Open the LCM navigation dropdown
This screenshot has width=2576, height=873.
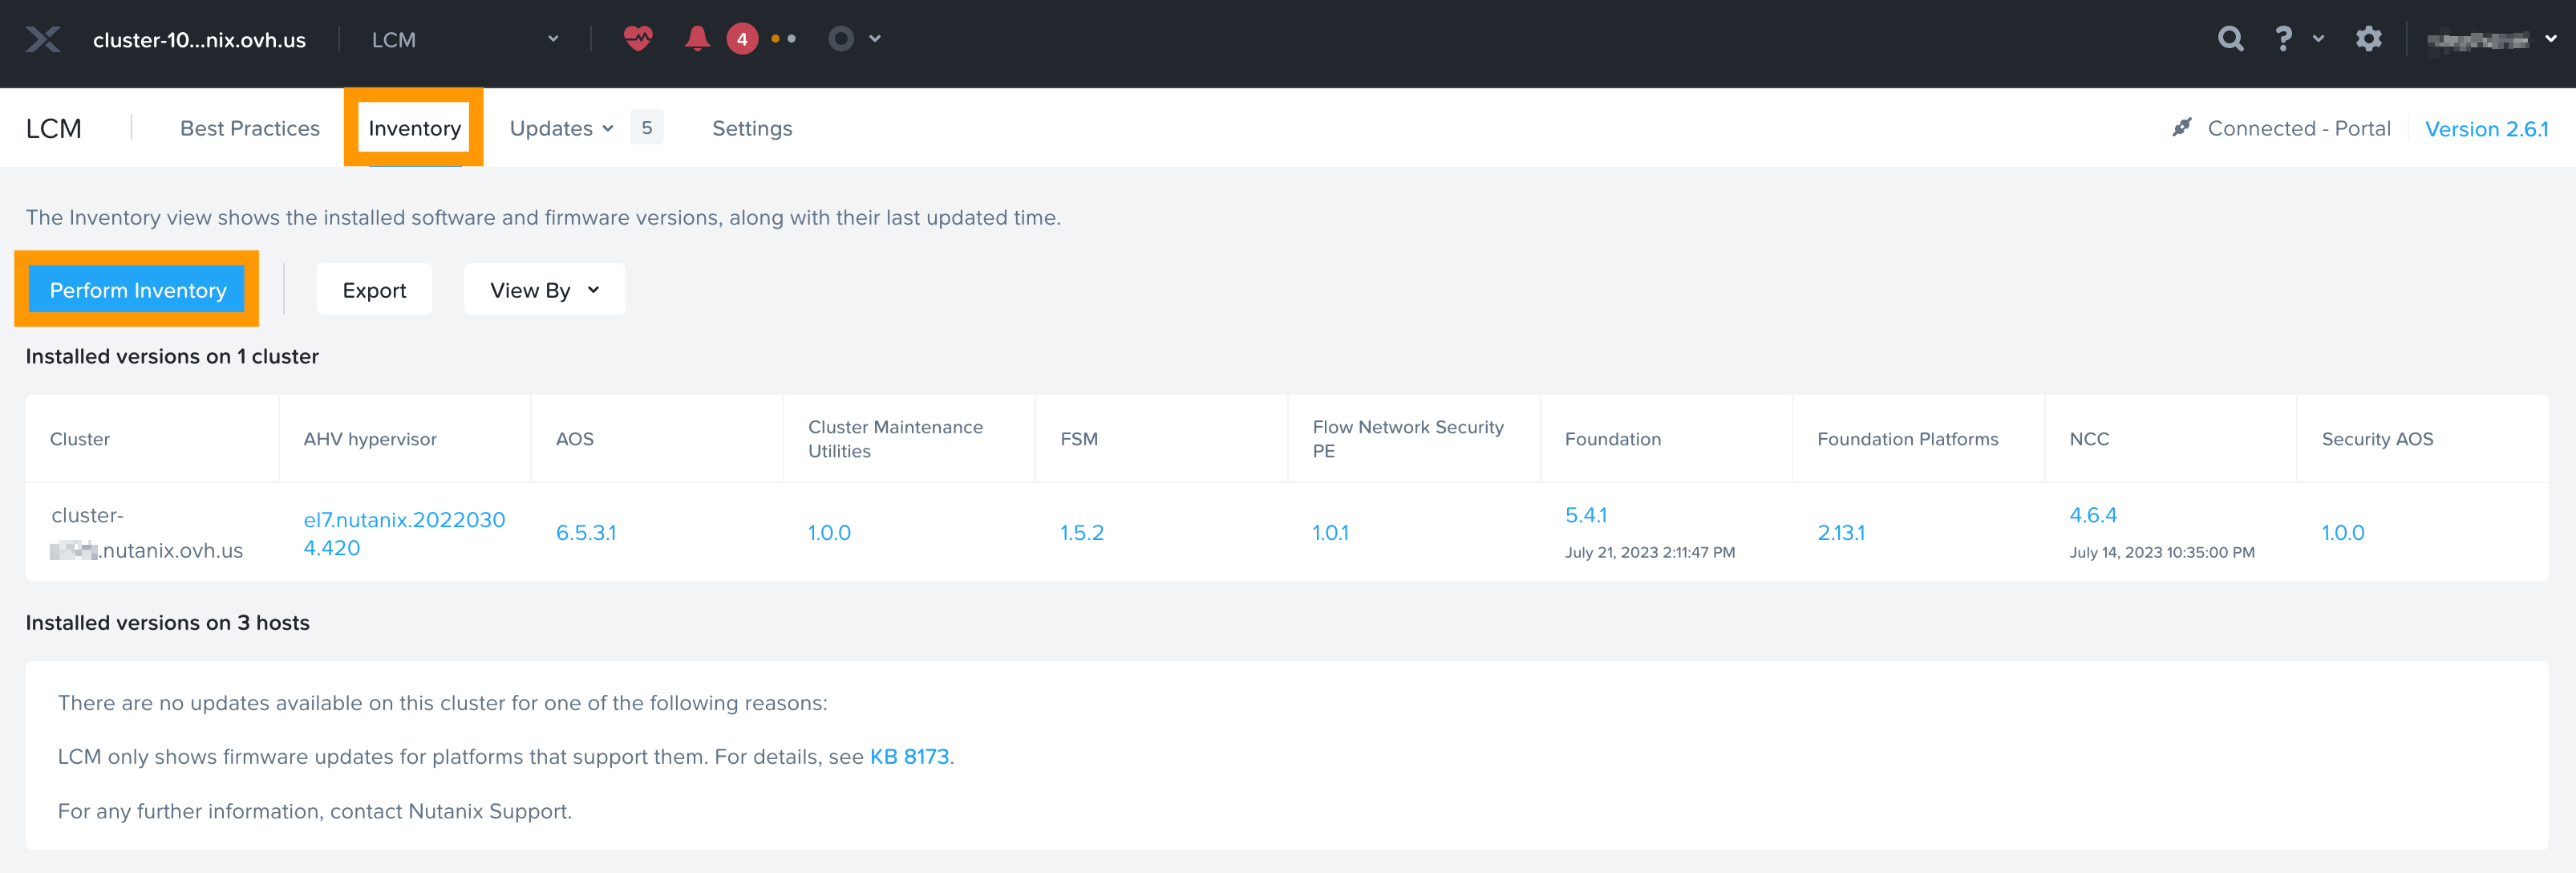pos(465,40)
